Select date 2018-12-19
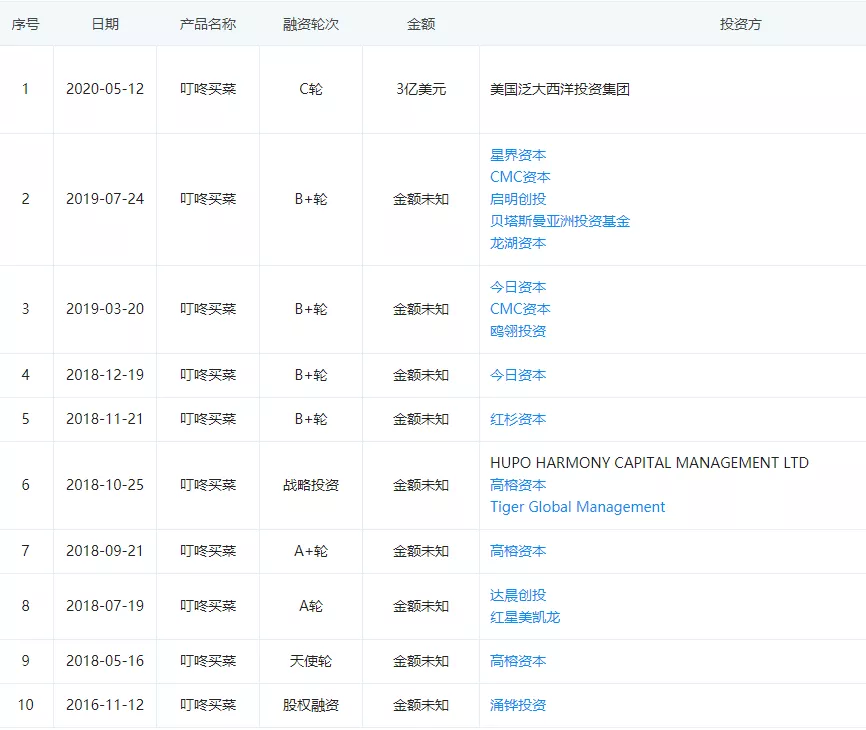 105,375
